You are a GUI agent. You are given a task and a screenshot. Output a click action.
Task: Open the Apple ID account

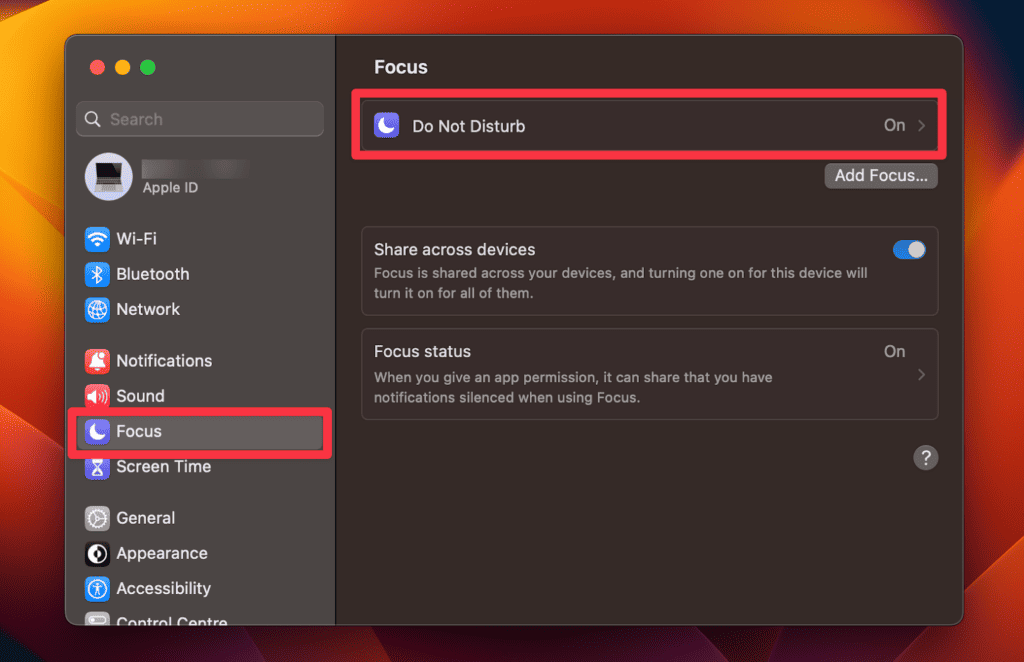point(200,176)
